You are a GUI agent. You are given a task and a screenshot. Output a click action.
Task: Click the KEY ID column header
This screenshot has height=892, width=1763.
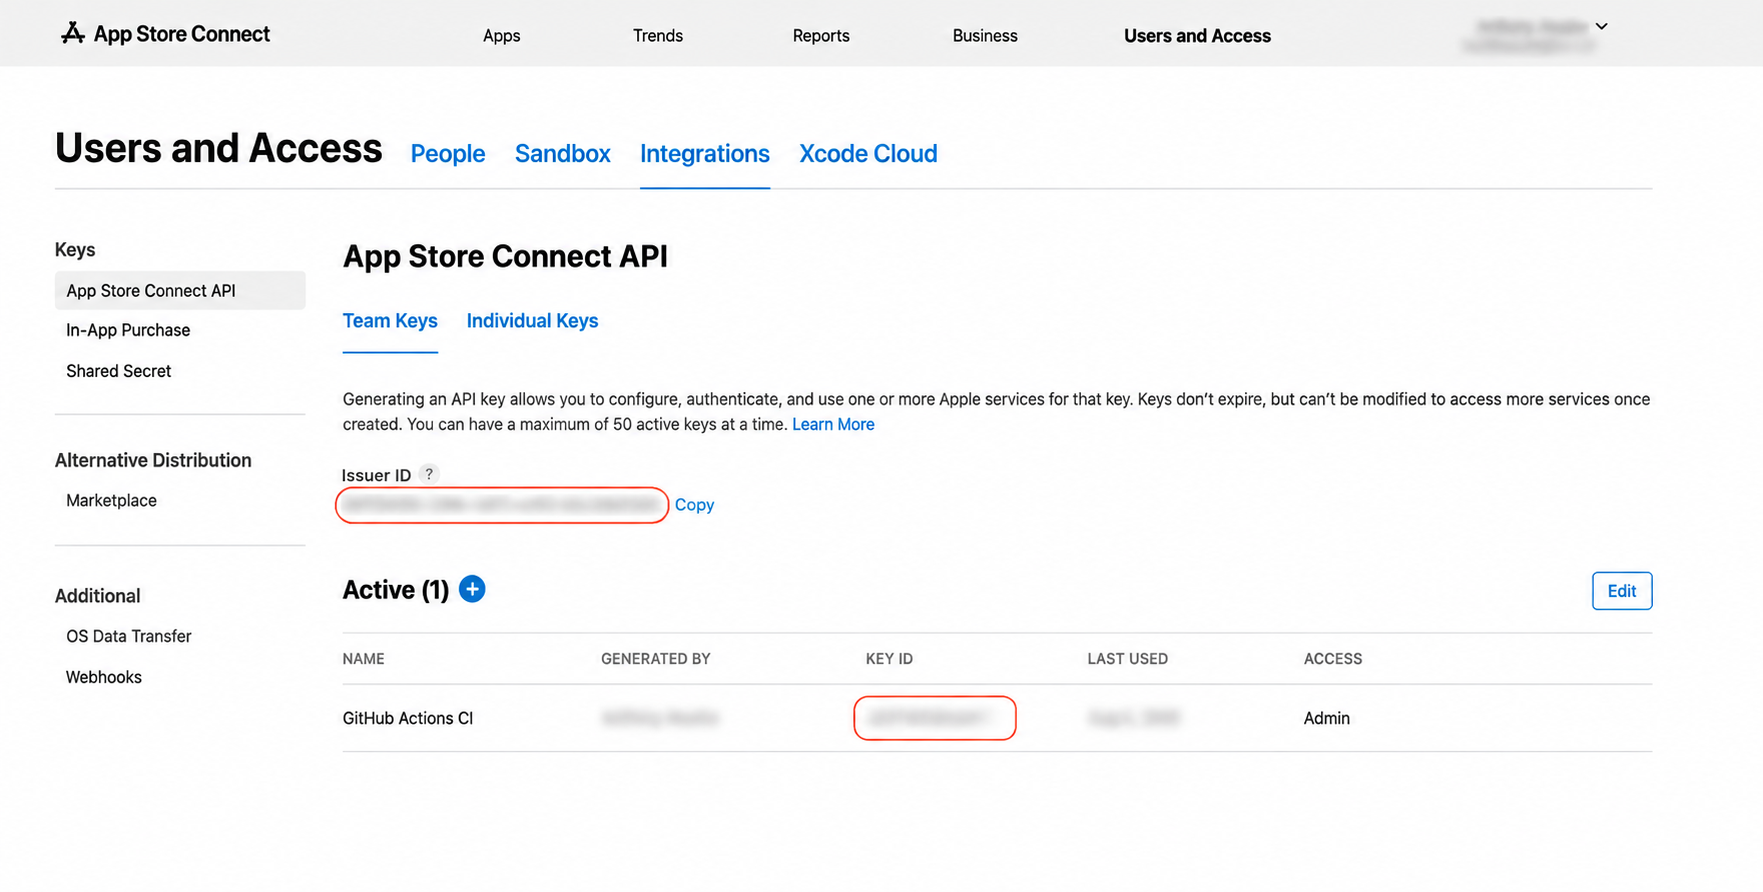pos(889,659)
